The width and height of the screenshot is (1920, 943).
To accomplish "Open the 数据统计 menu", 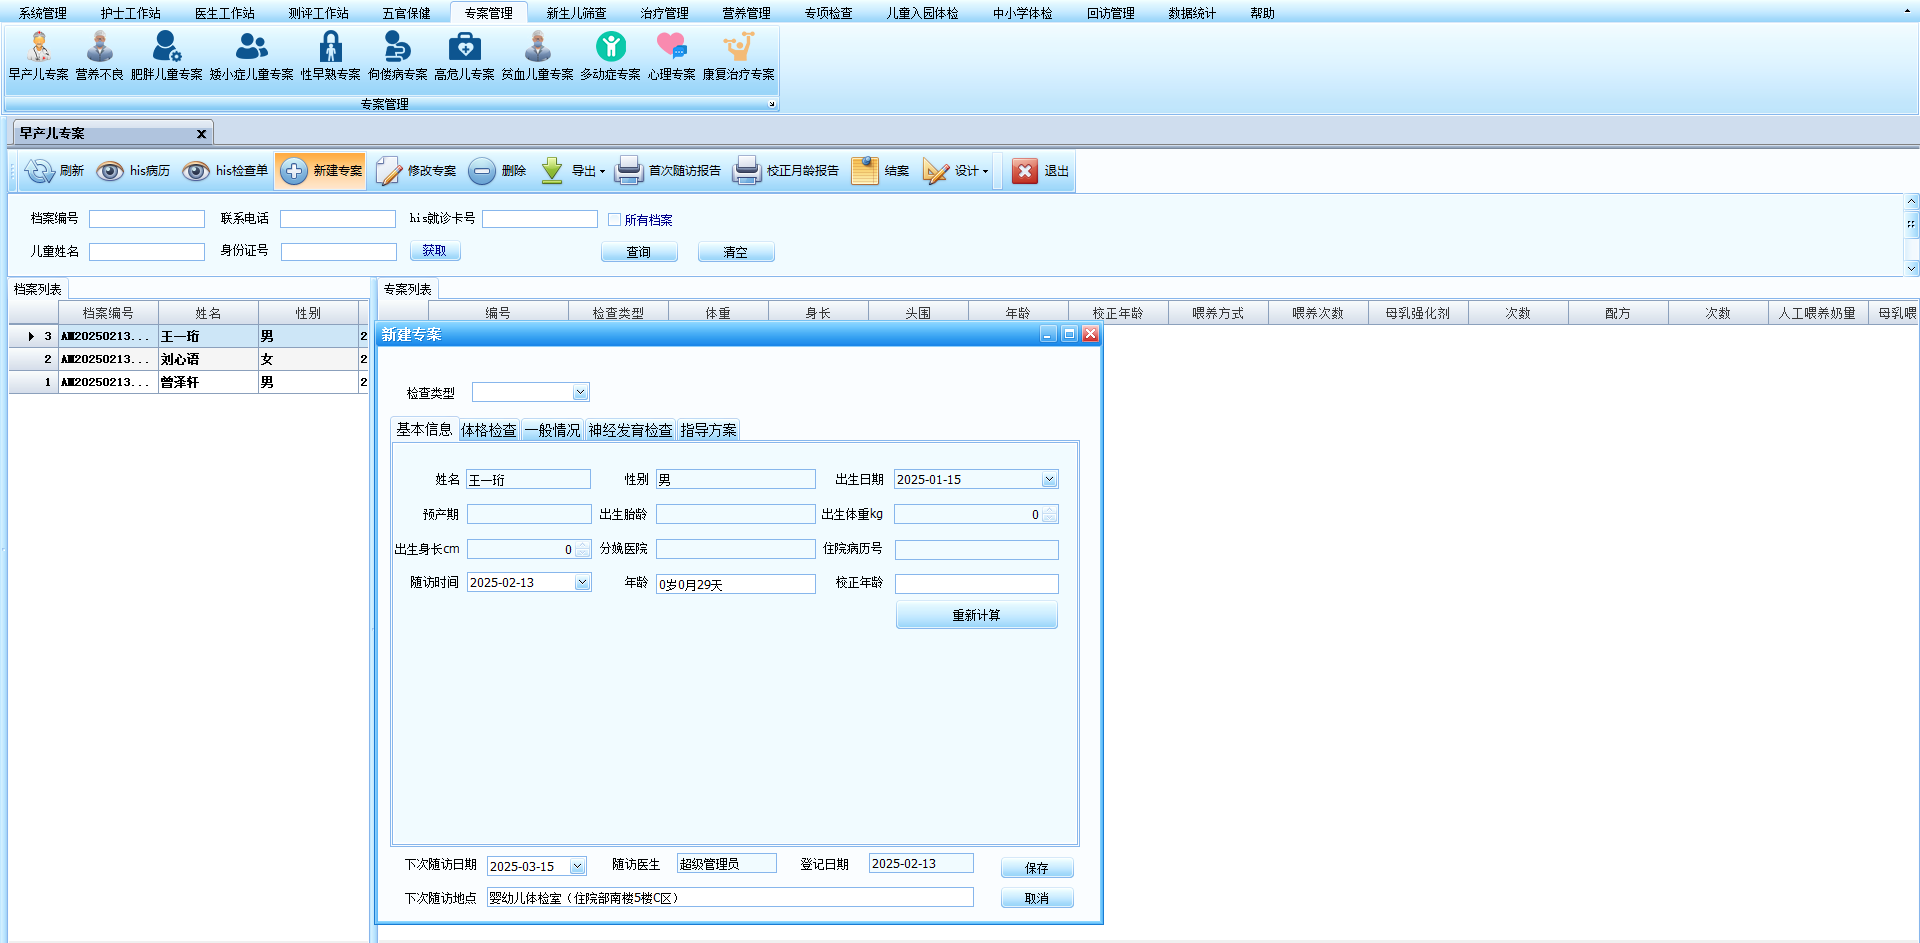I will (1192, 13).
